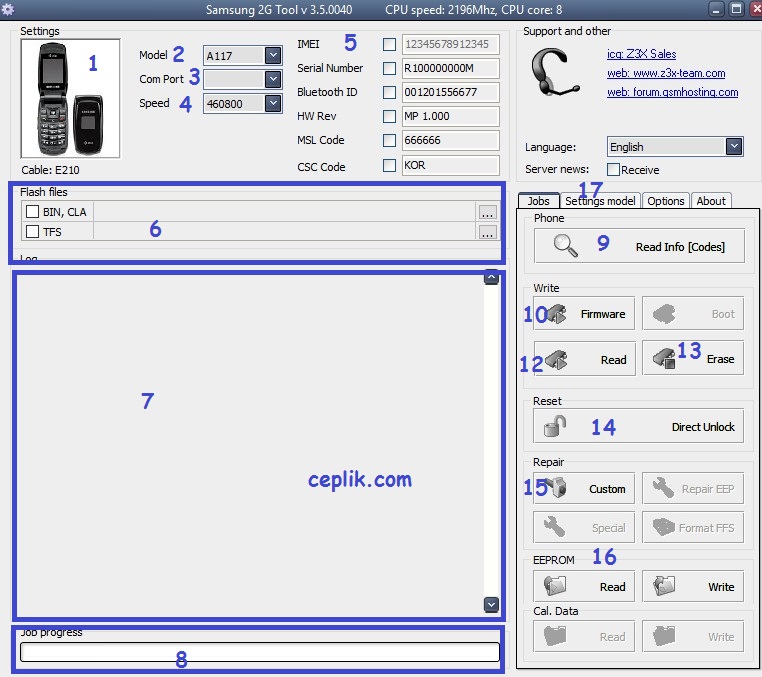This screenshot has height=677, width=762.
Task: Open the Model dropdown showing A117
Action: (x=242, y=55)
